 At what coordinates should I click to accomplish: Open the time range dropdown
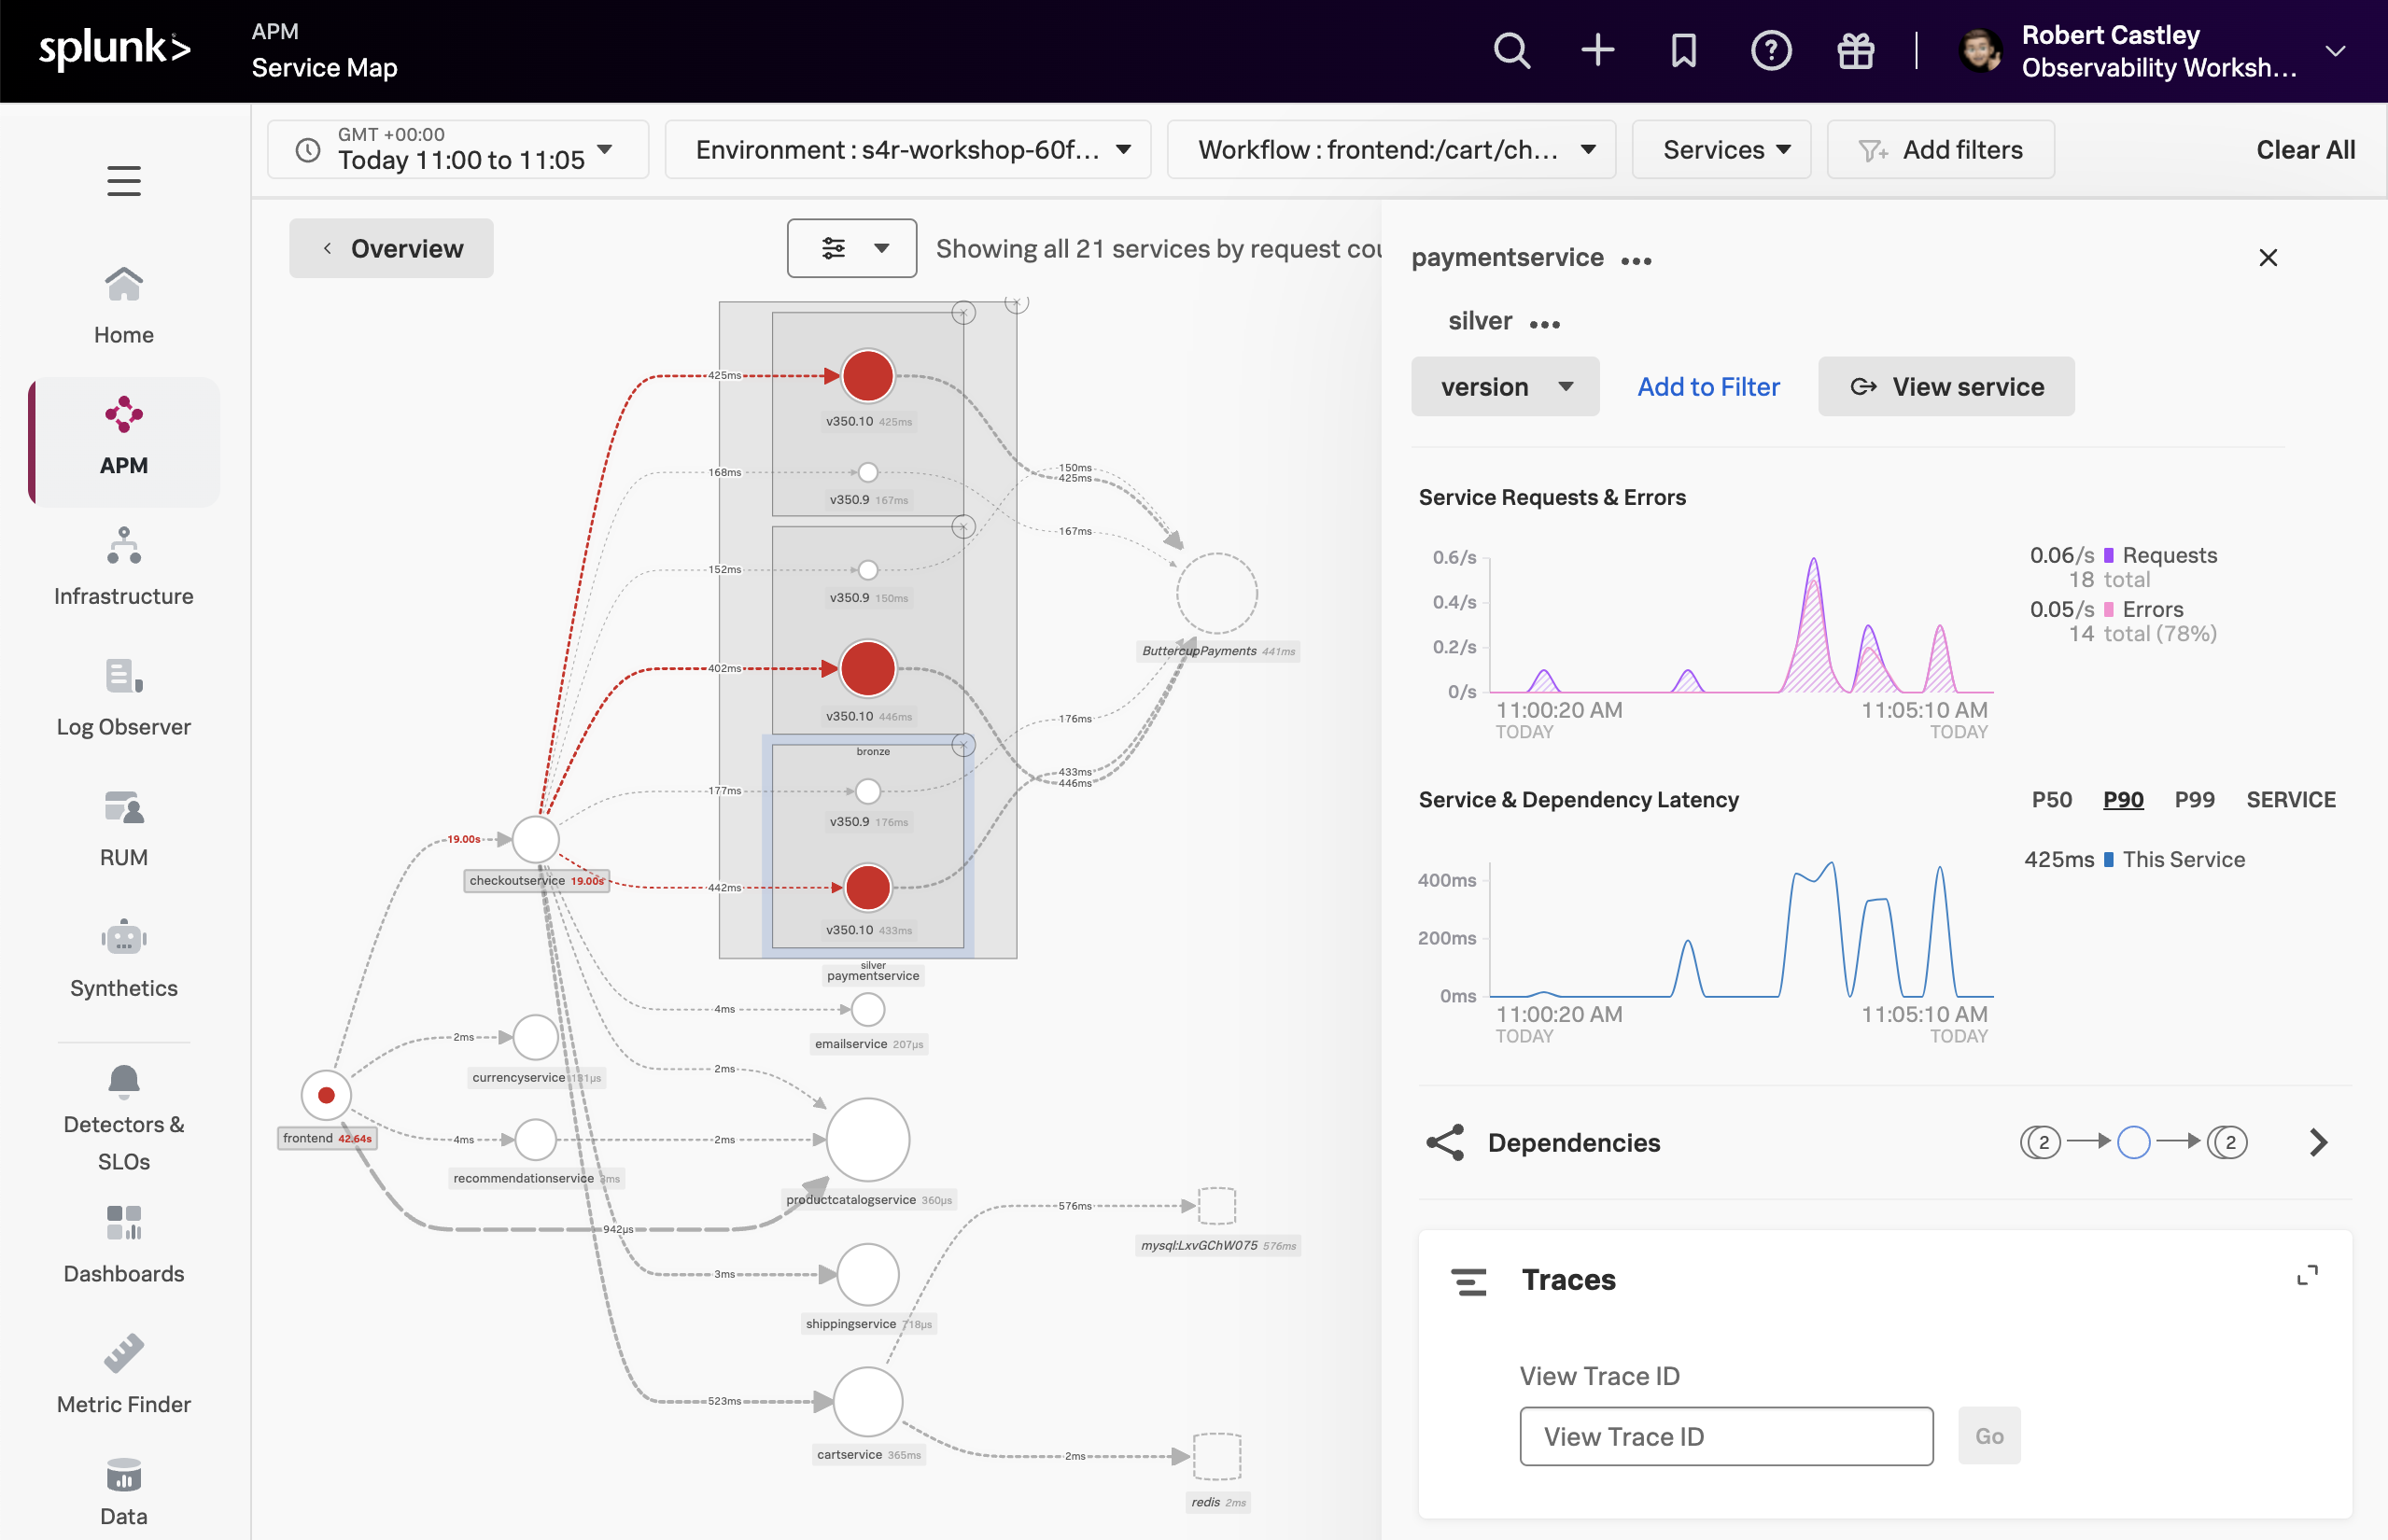coord(458,150)
